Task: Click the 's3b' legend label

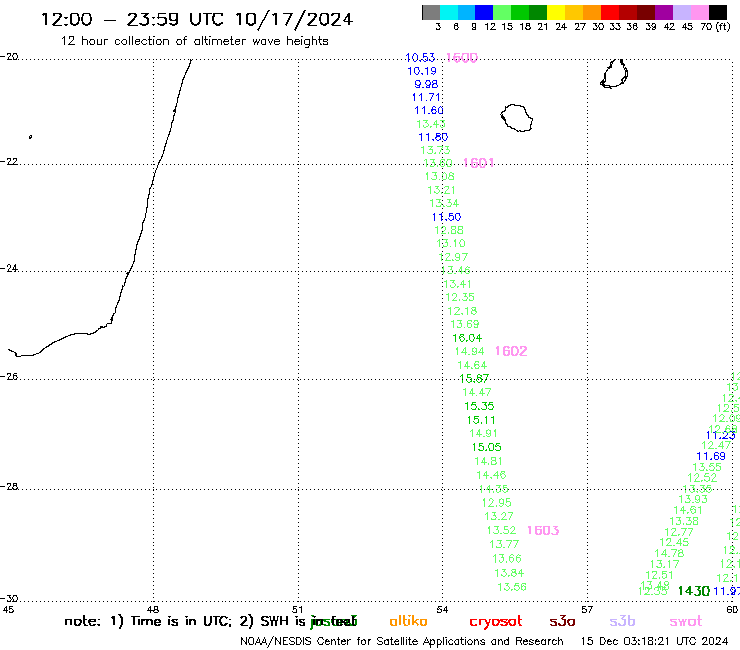Action: pos(622,621)
